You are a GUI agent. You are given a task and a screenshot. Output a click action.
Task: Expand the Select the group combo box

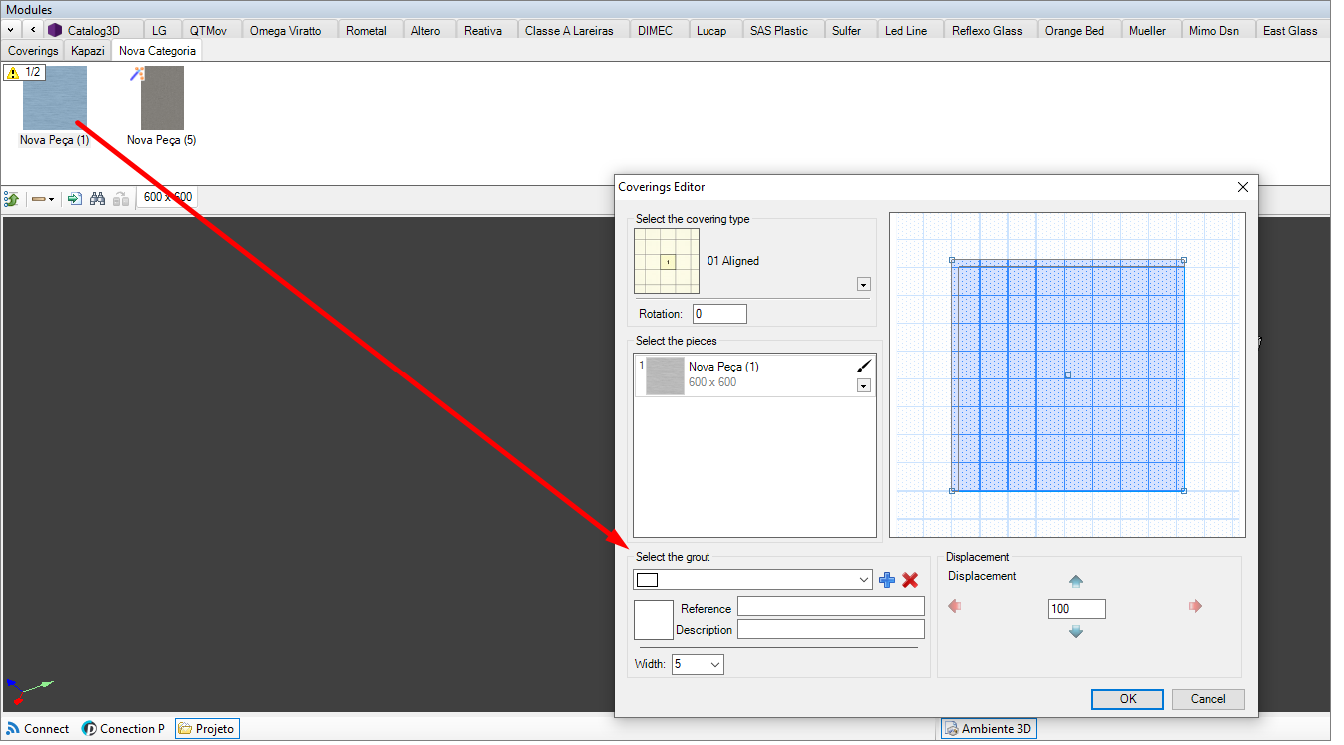[864, 580]
